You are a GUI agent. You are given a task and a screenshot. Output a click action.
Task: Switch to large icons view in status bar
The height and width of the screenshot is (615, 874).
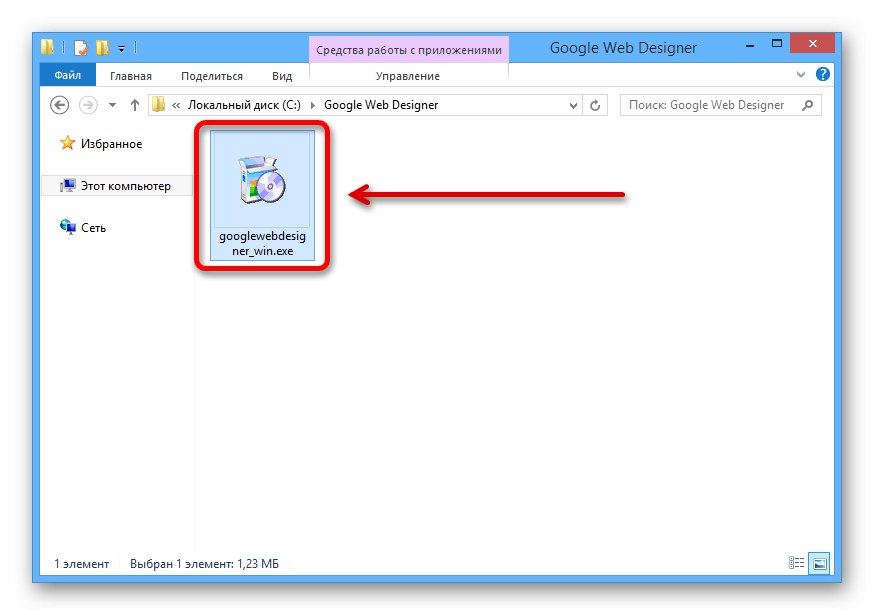coord(819,563)
